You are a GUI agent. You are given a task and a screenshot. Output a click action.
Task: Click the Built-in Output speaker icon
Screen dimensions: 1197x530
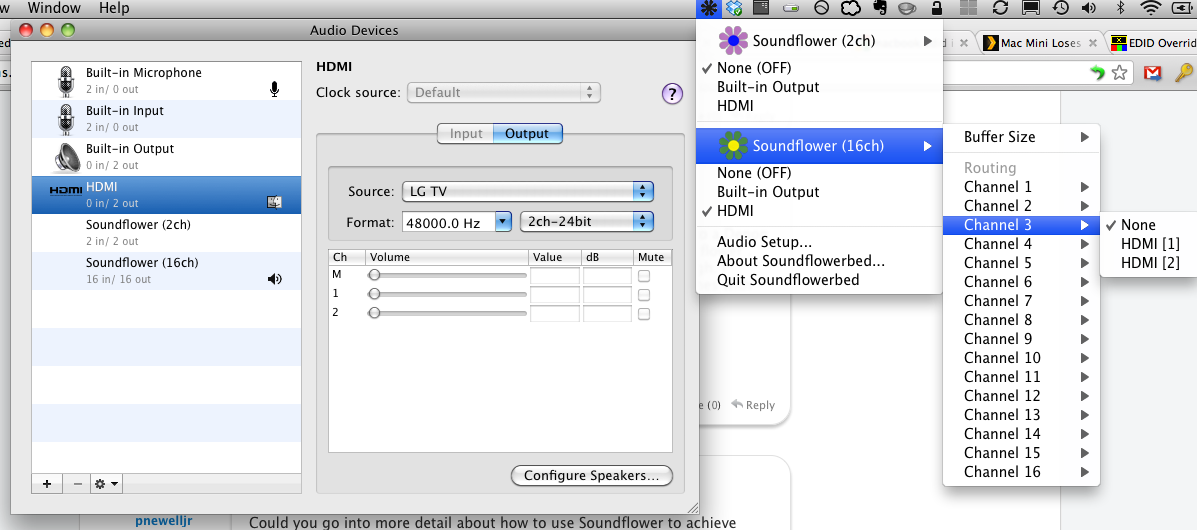[67, 157]
